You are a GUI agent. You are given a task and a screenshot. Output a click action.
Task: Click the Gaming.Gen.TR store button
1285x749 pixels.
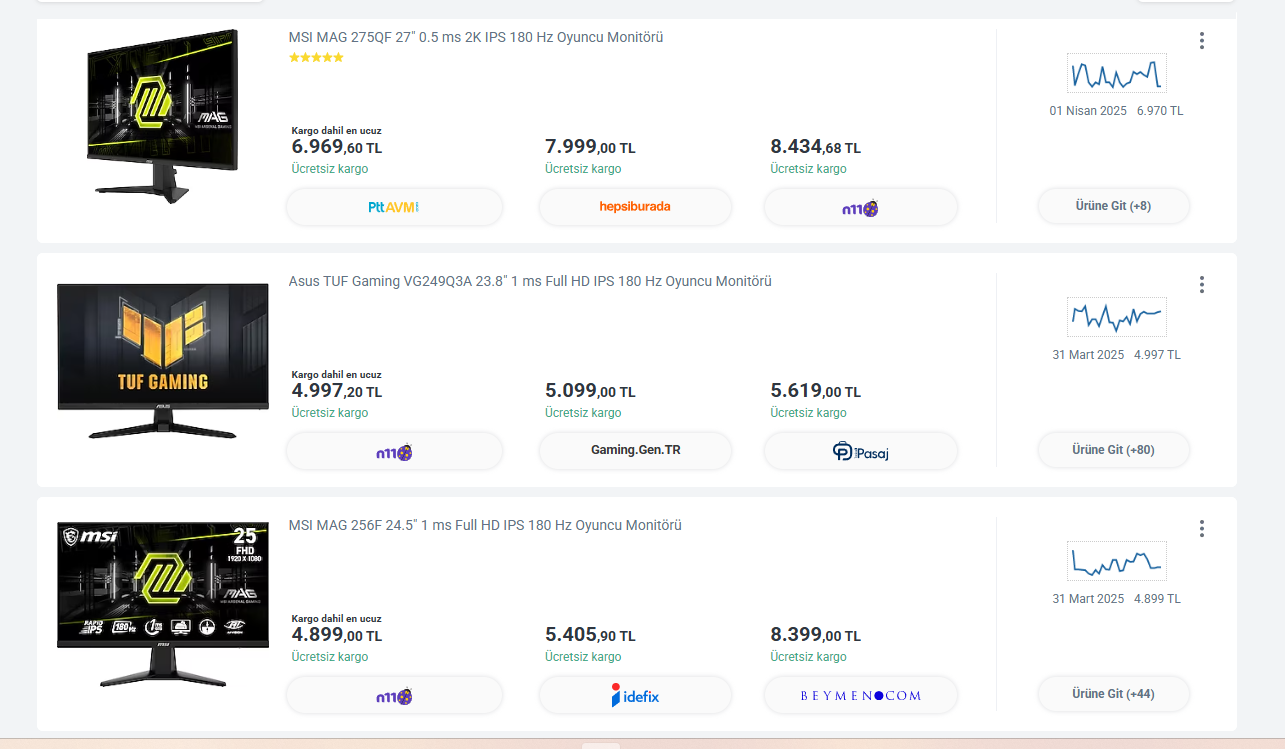635,451
